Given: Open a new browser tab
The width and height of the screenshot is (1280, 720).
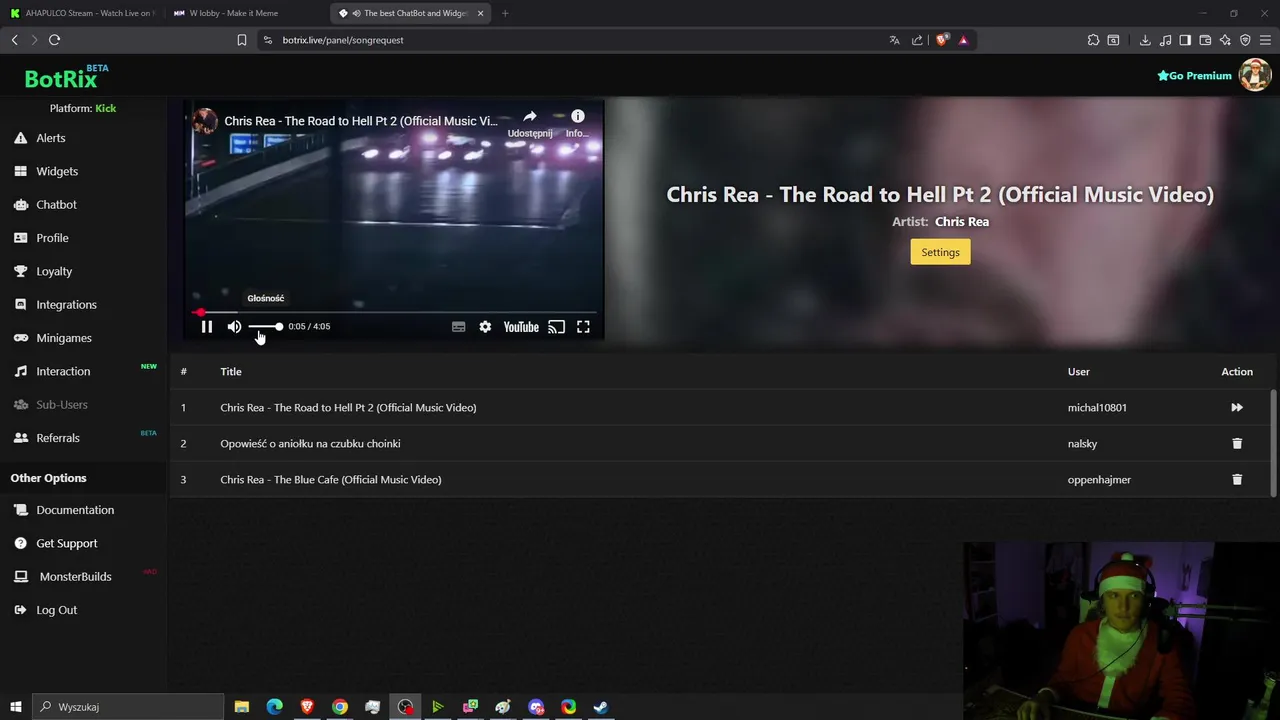Looking at the screenshot, I should pyautogui.click(x=505, y=13).
